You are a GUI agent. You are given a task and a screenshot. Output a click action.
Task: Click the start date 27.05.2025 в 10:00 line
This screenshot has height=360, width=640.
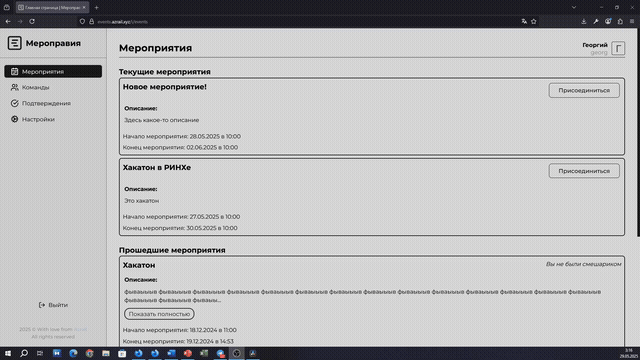[181, 217]
